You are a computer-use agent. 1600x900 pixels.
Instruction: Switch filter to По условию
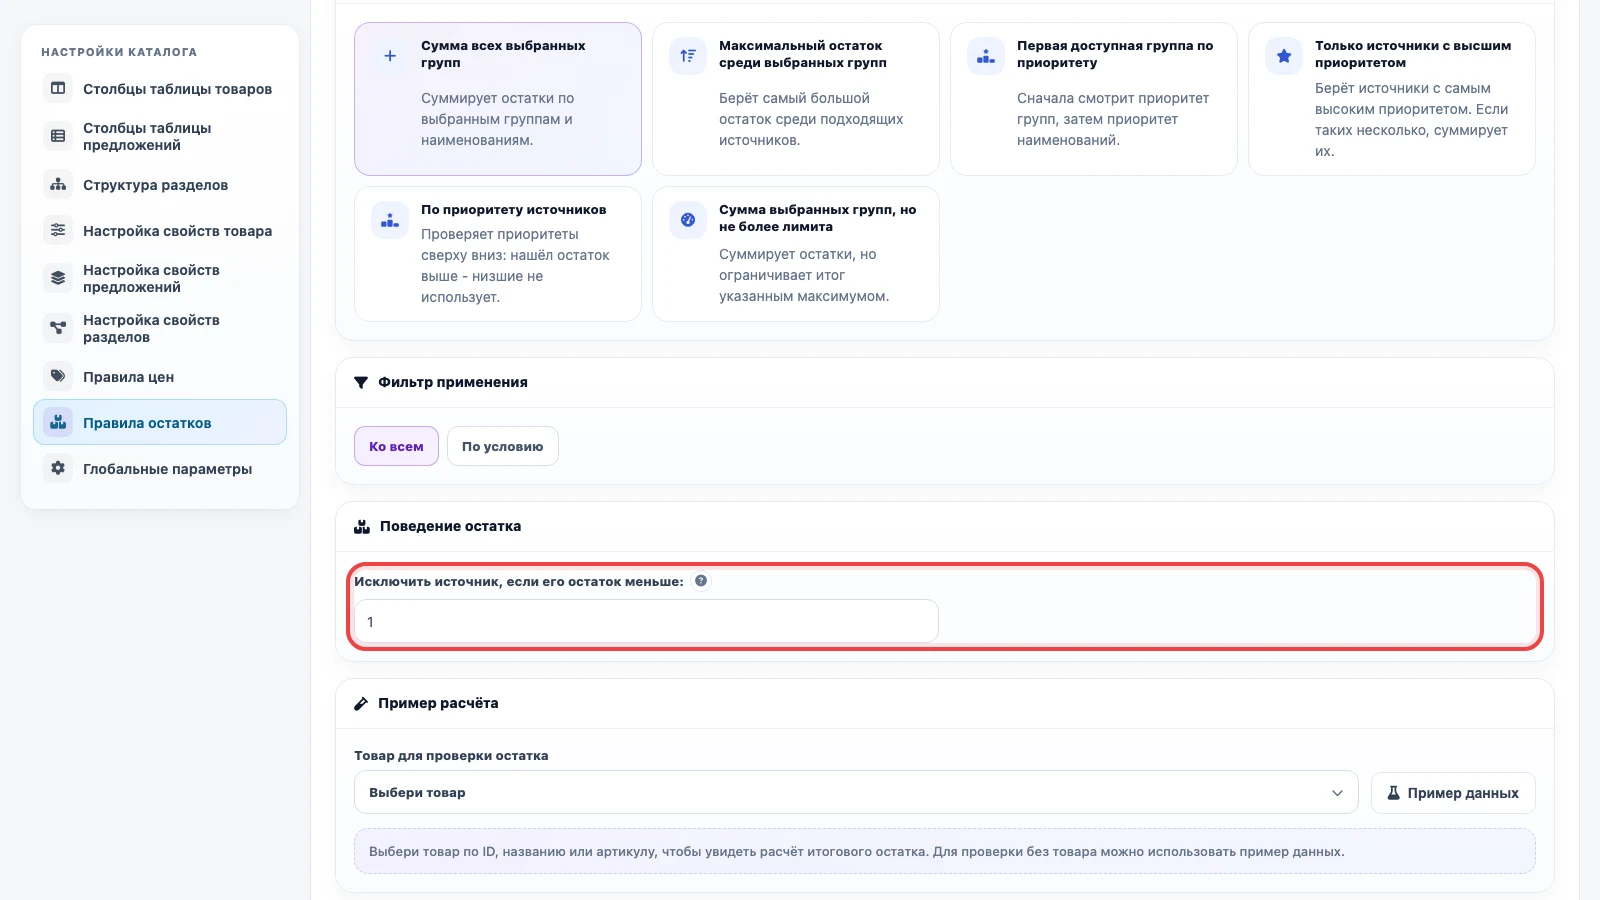click(503, 447)
